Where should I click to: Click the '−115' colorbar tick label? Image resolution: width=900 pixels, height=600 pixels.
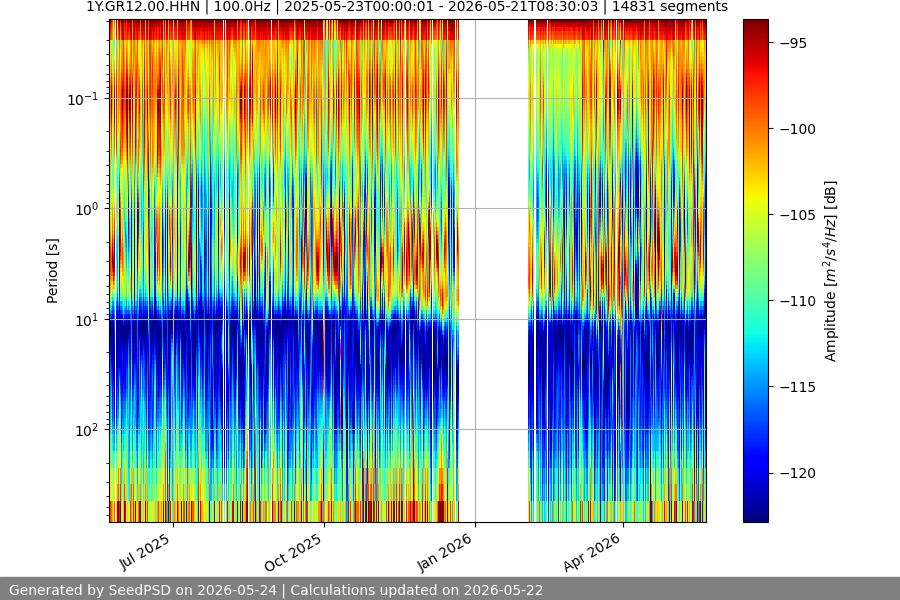pyautogui.click(x=798, y=387)
